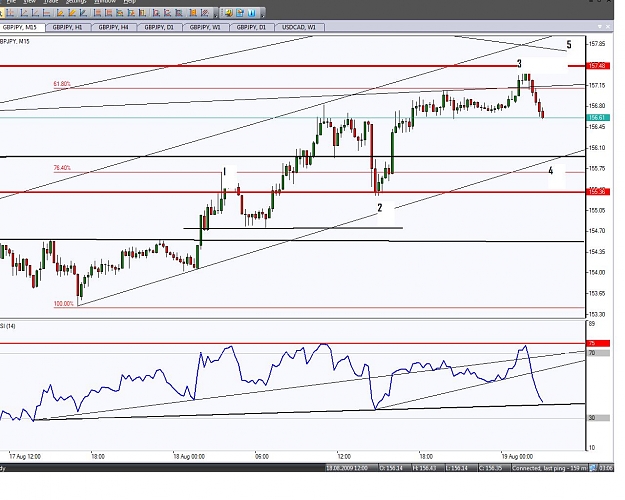Click the last icon before the first toolbar overflow arrow

(x=204, y=13)
